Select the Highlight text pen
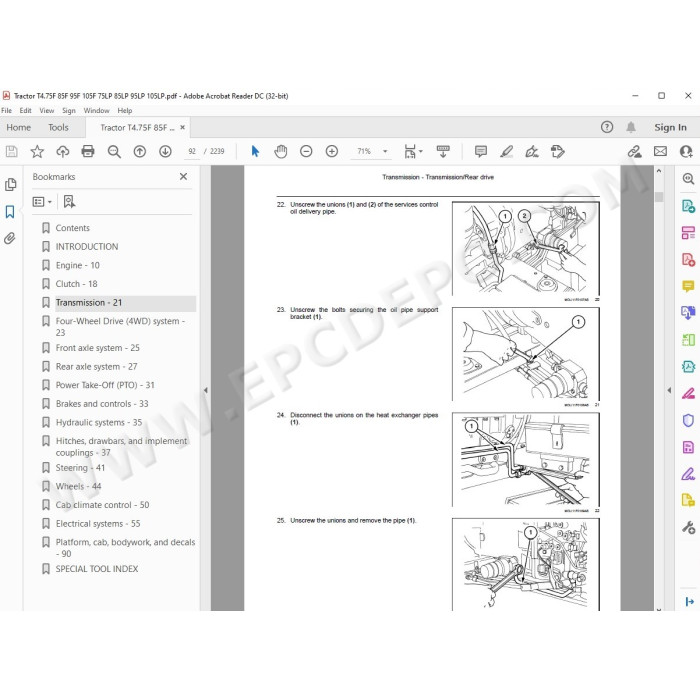 pyautogui.click(x=506, y=152)
